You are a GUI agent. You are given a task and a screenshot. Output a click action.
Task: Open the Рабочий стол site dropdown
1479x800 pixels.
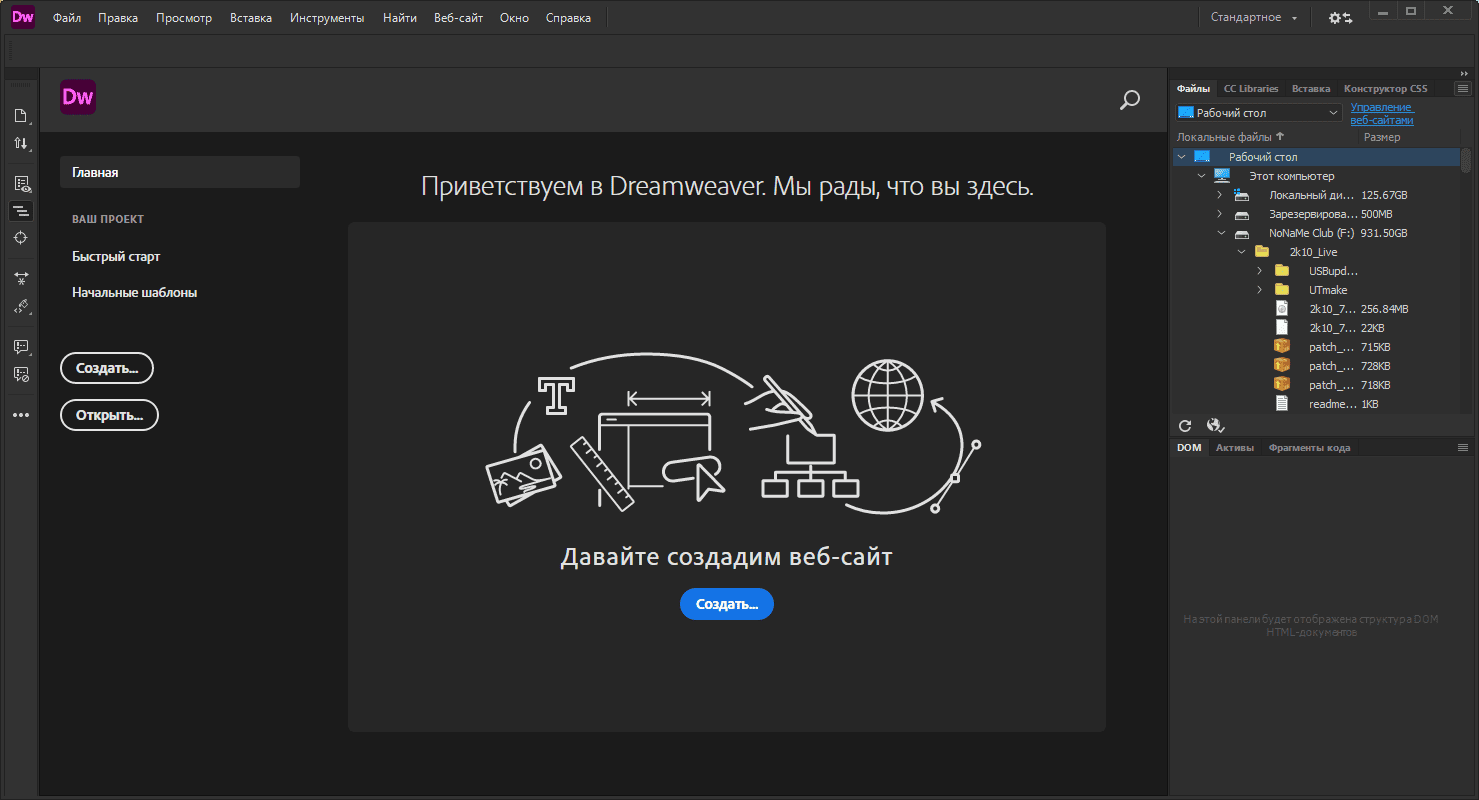[1258, 113]
